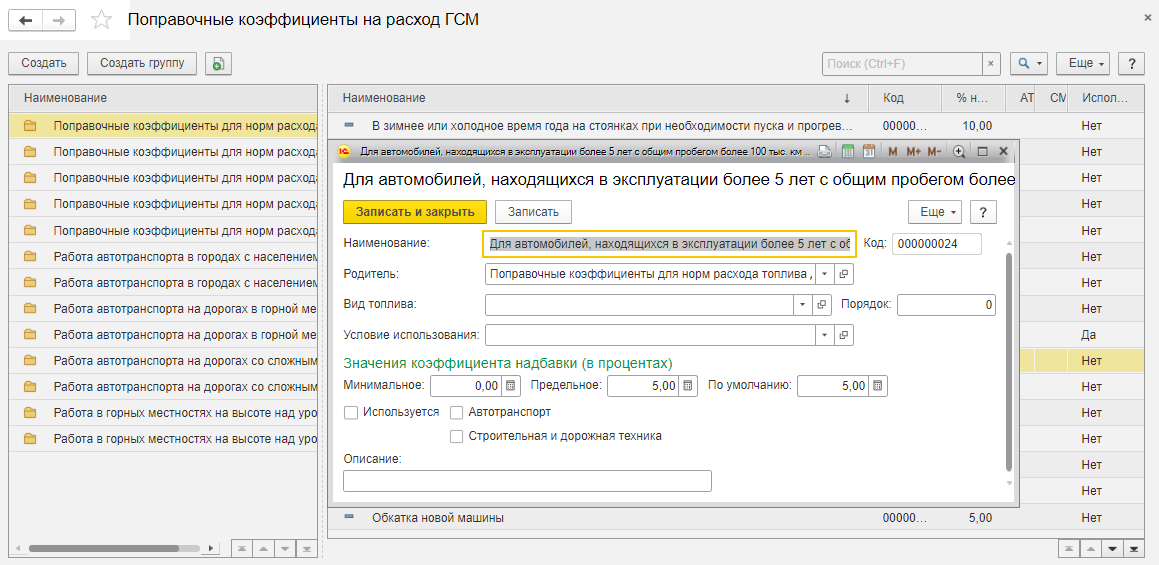Click the Наименование input field in dialog
Viewport: 1159px width, 565px height.
click(670, 244)
